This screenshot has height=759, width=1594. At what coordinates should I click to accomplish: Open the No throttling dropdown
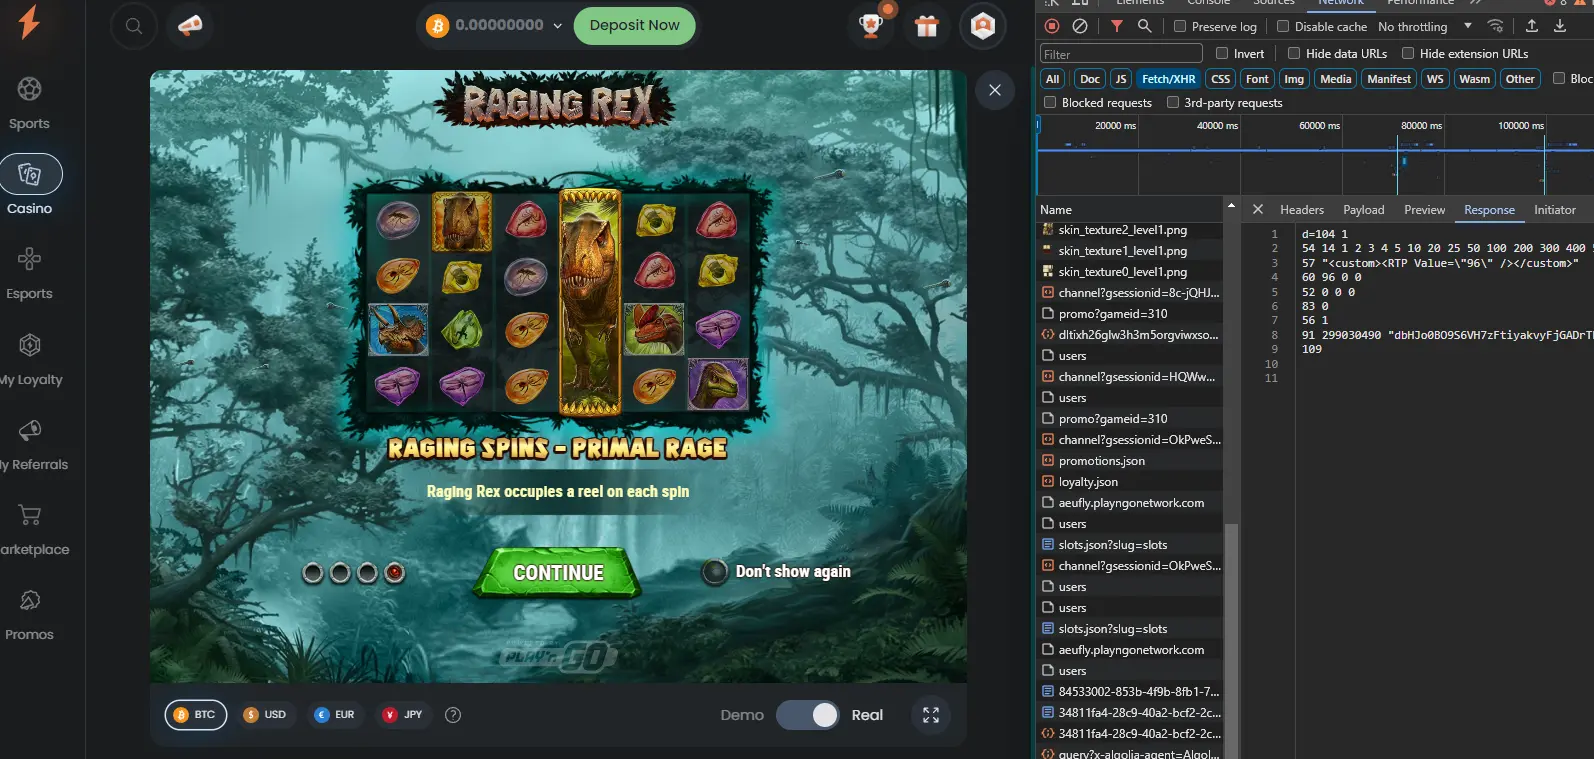tap(1424, 27)
